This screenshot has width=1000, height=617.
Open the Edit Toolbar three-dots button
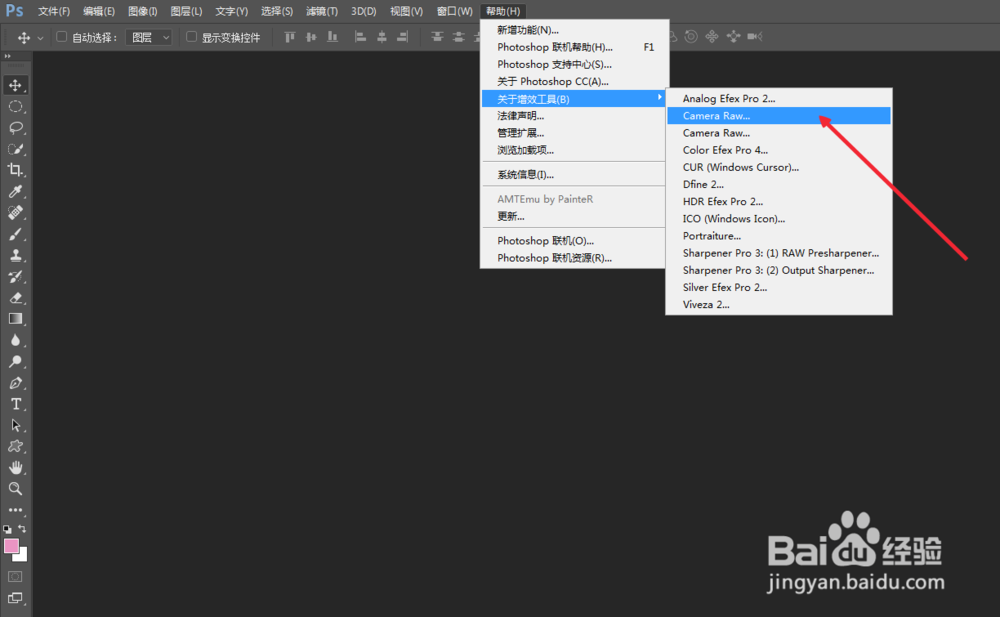(15, 510)
